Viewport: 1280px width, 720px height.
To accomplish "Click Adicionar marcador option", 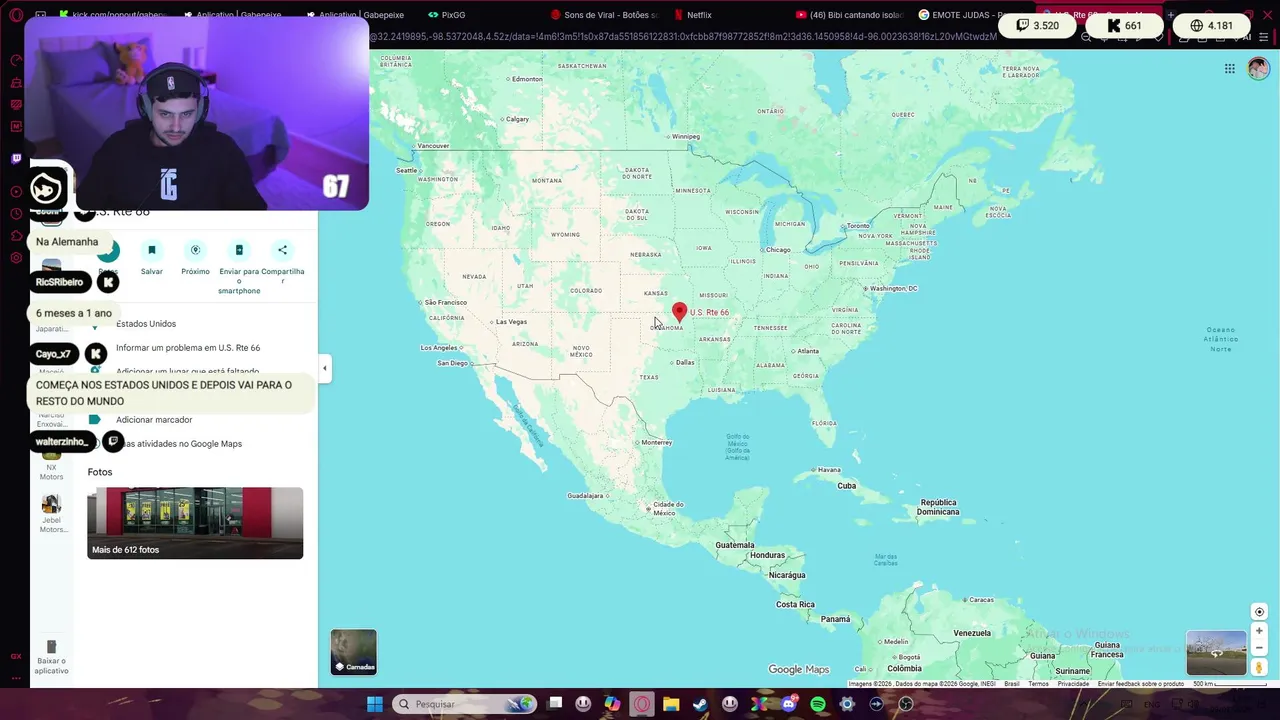I will click(x=154, y=420).
